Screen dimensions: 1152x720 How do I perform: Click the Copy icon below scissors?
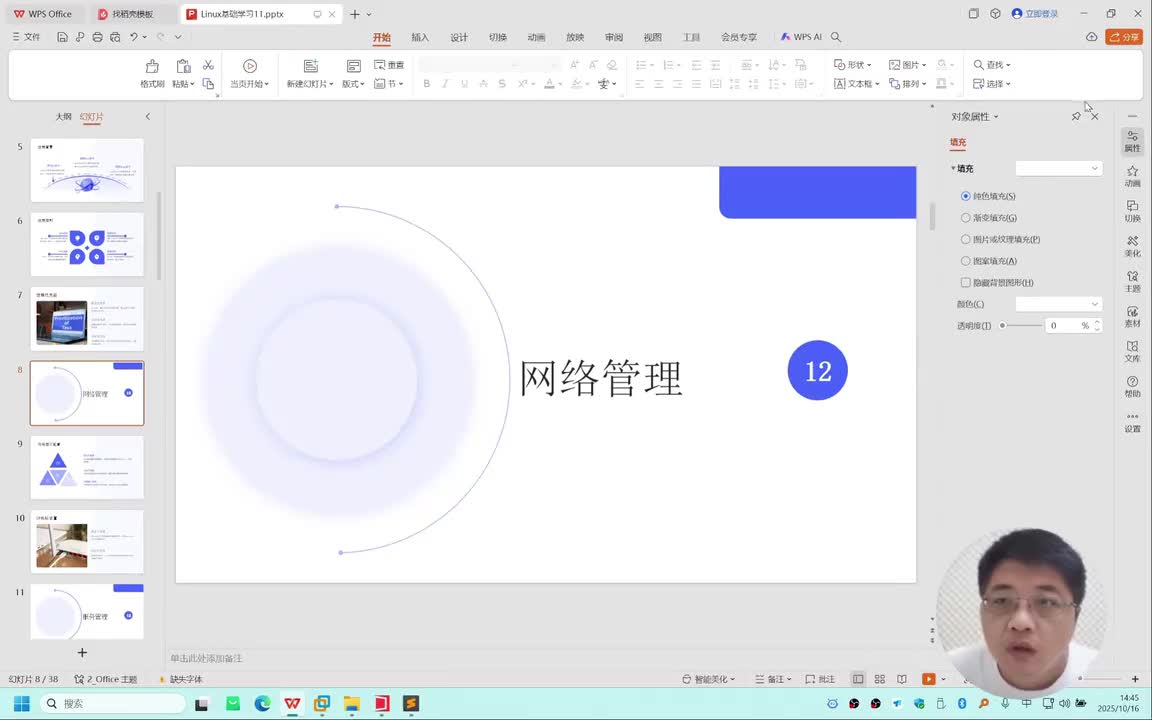209,84
